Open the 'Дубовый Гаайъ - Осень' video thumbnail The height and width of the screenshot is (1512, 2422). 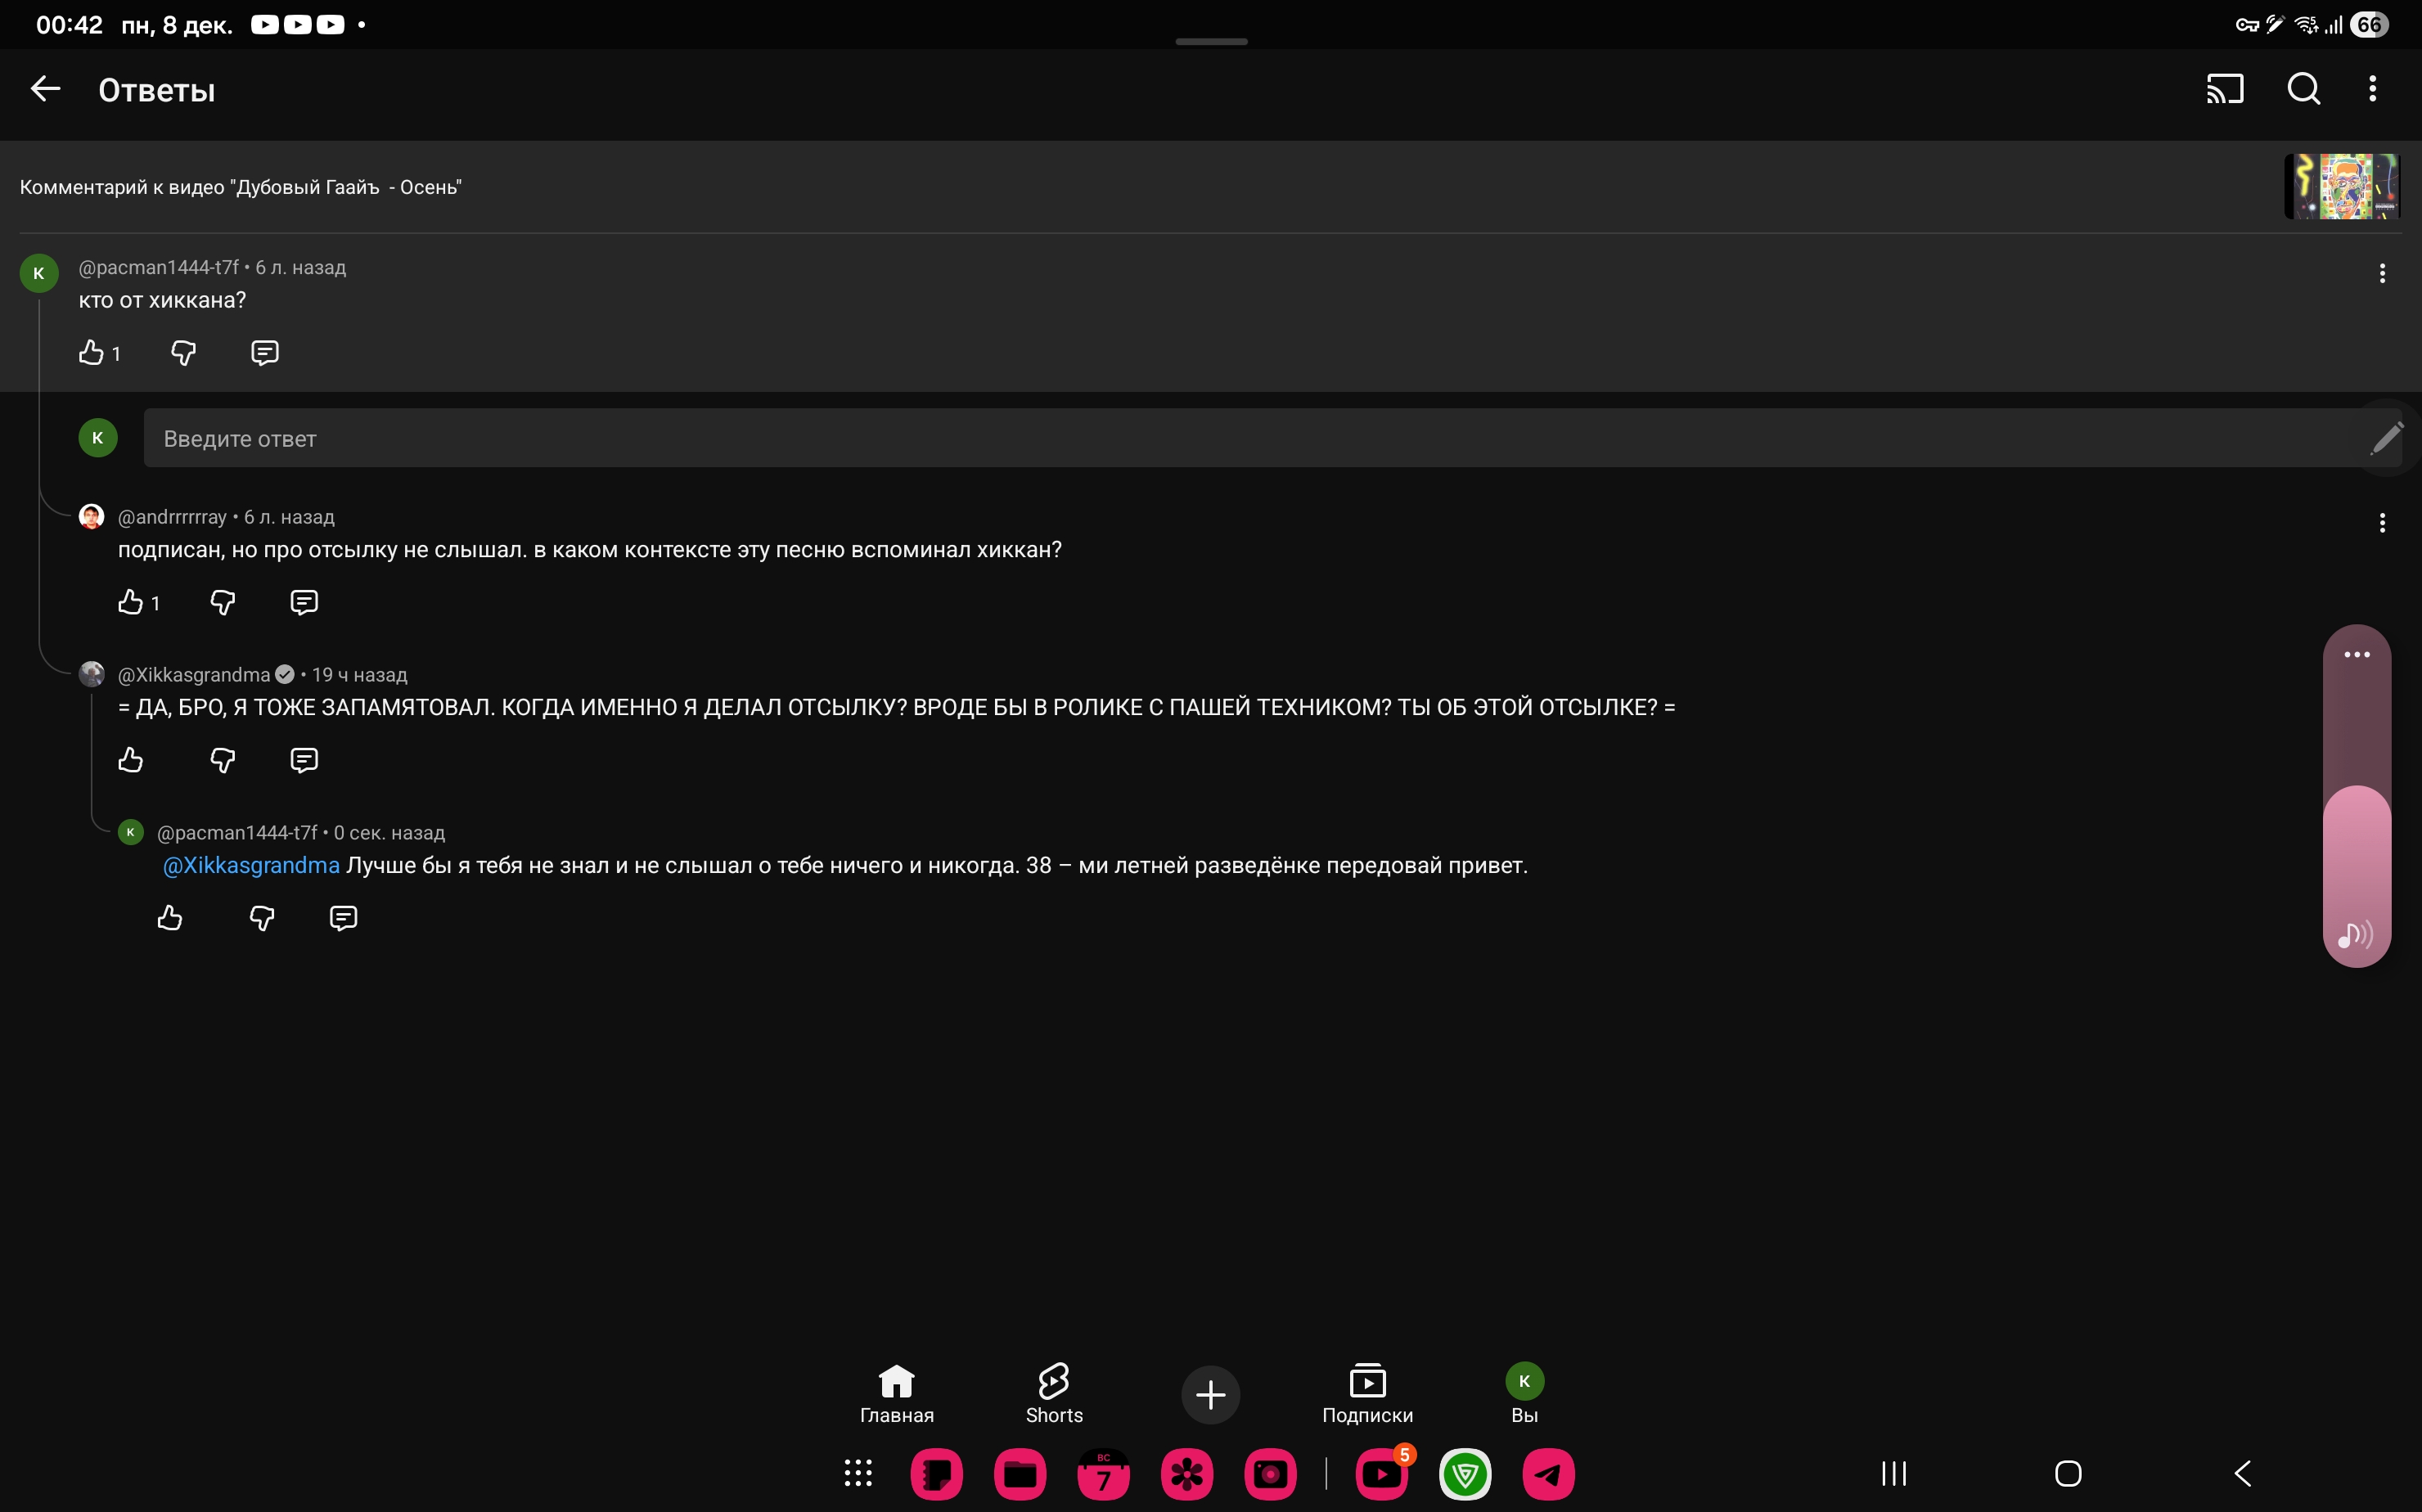(2341, 186)
